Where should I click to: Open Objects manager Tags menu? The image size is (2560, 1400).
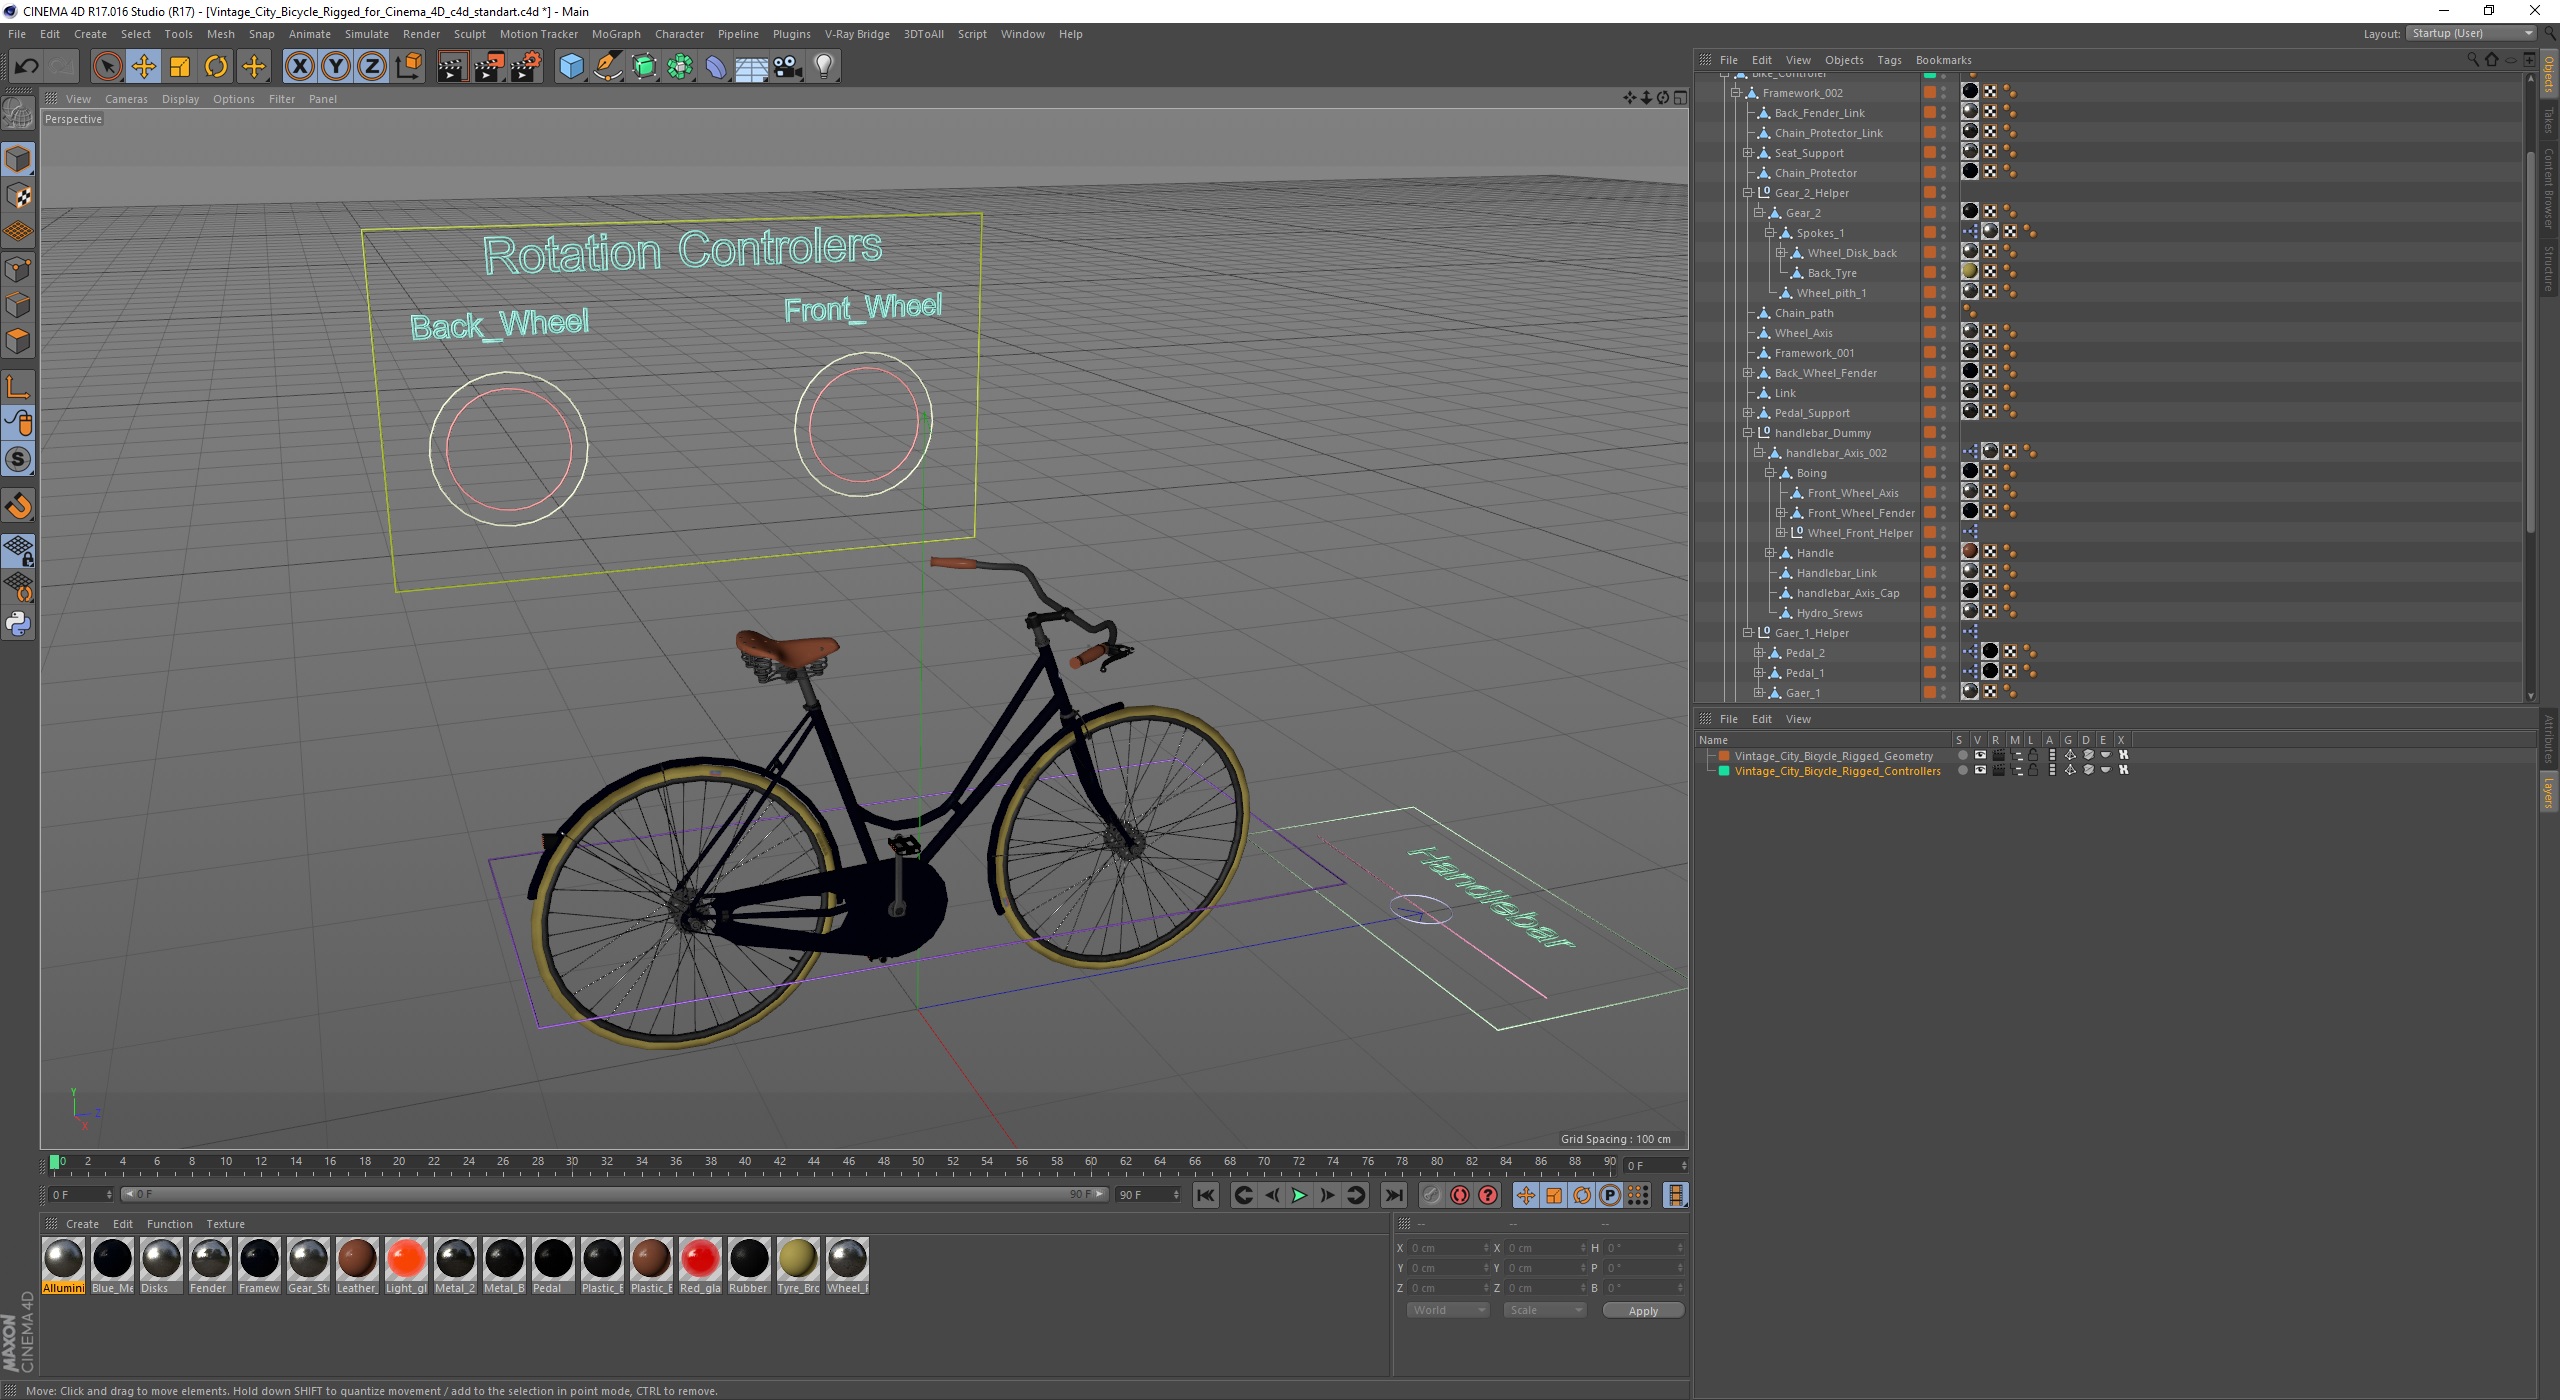1889,60
